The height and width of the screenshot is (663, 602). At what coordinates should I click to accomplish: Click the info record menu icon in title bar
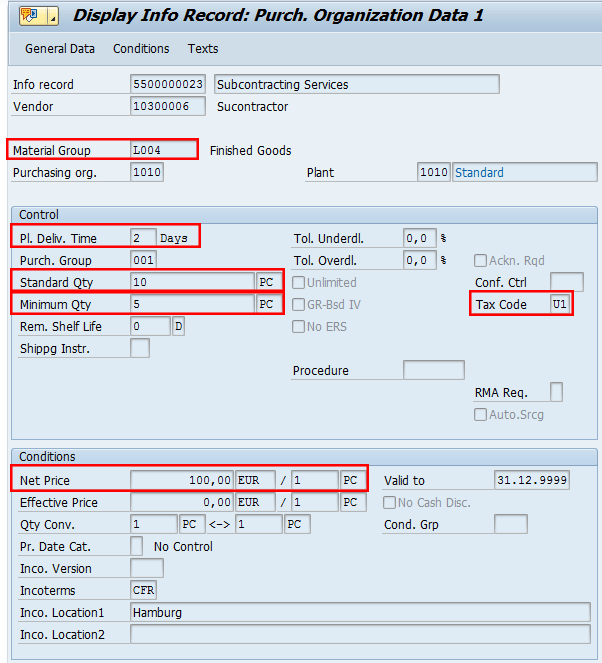coord(29,16)
